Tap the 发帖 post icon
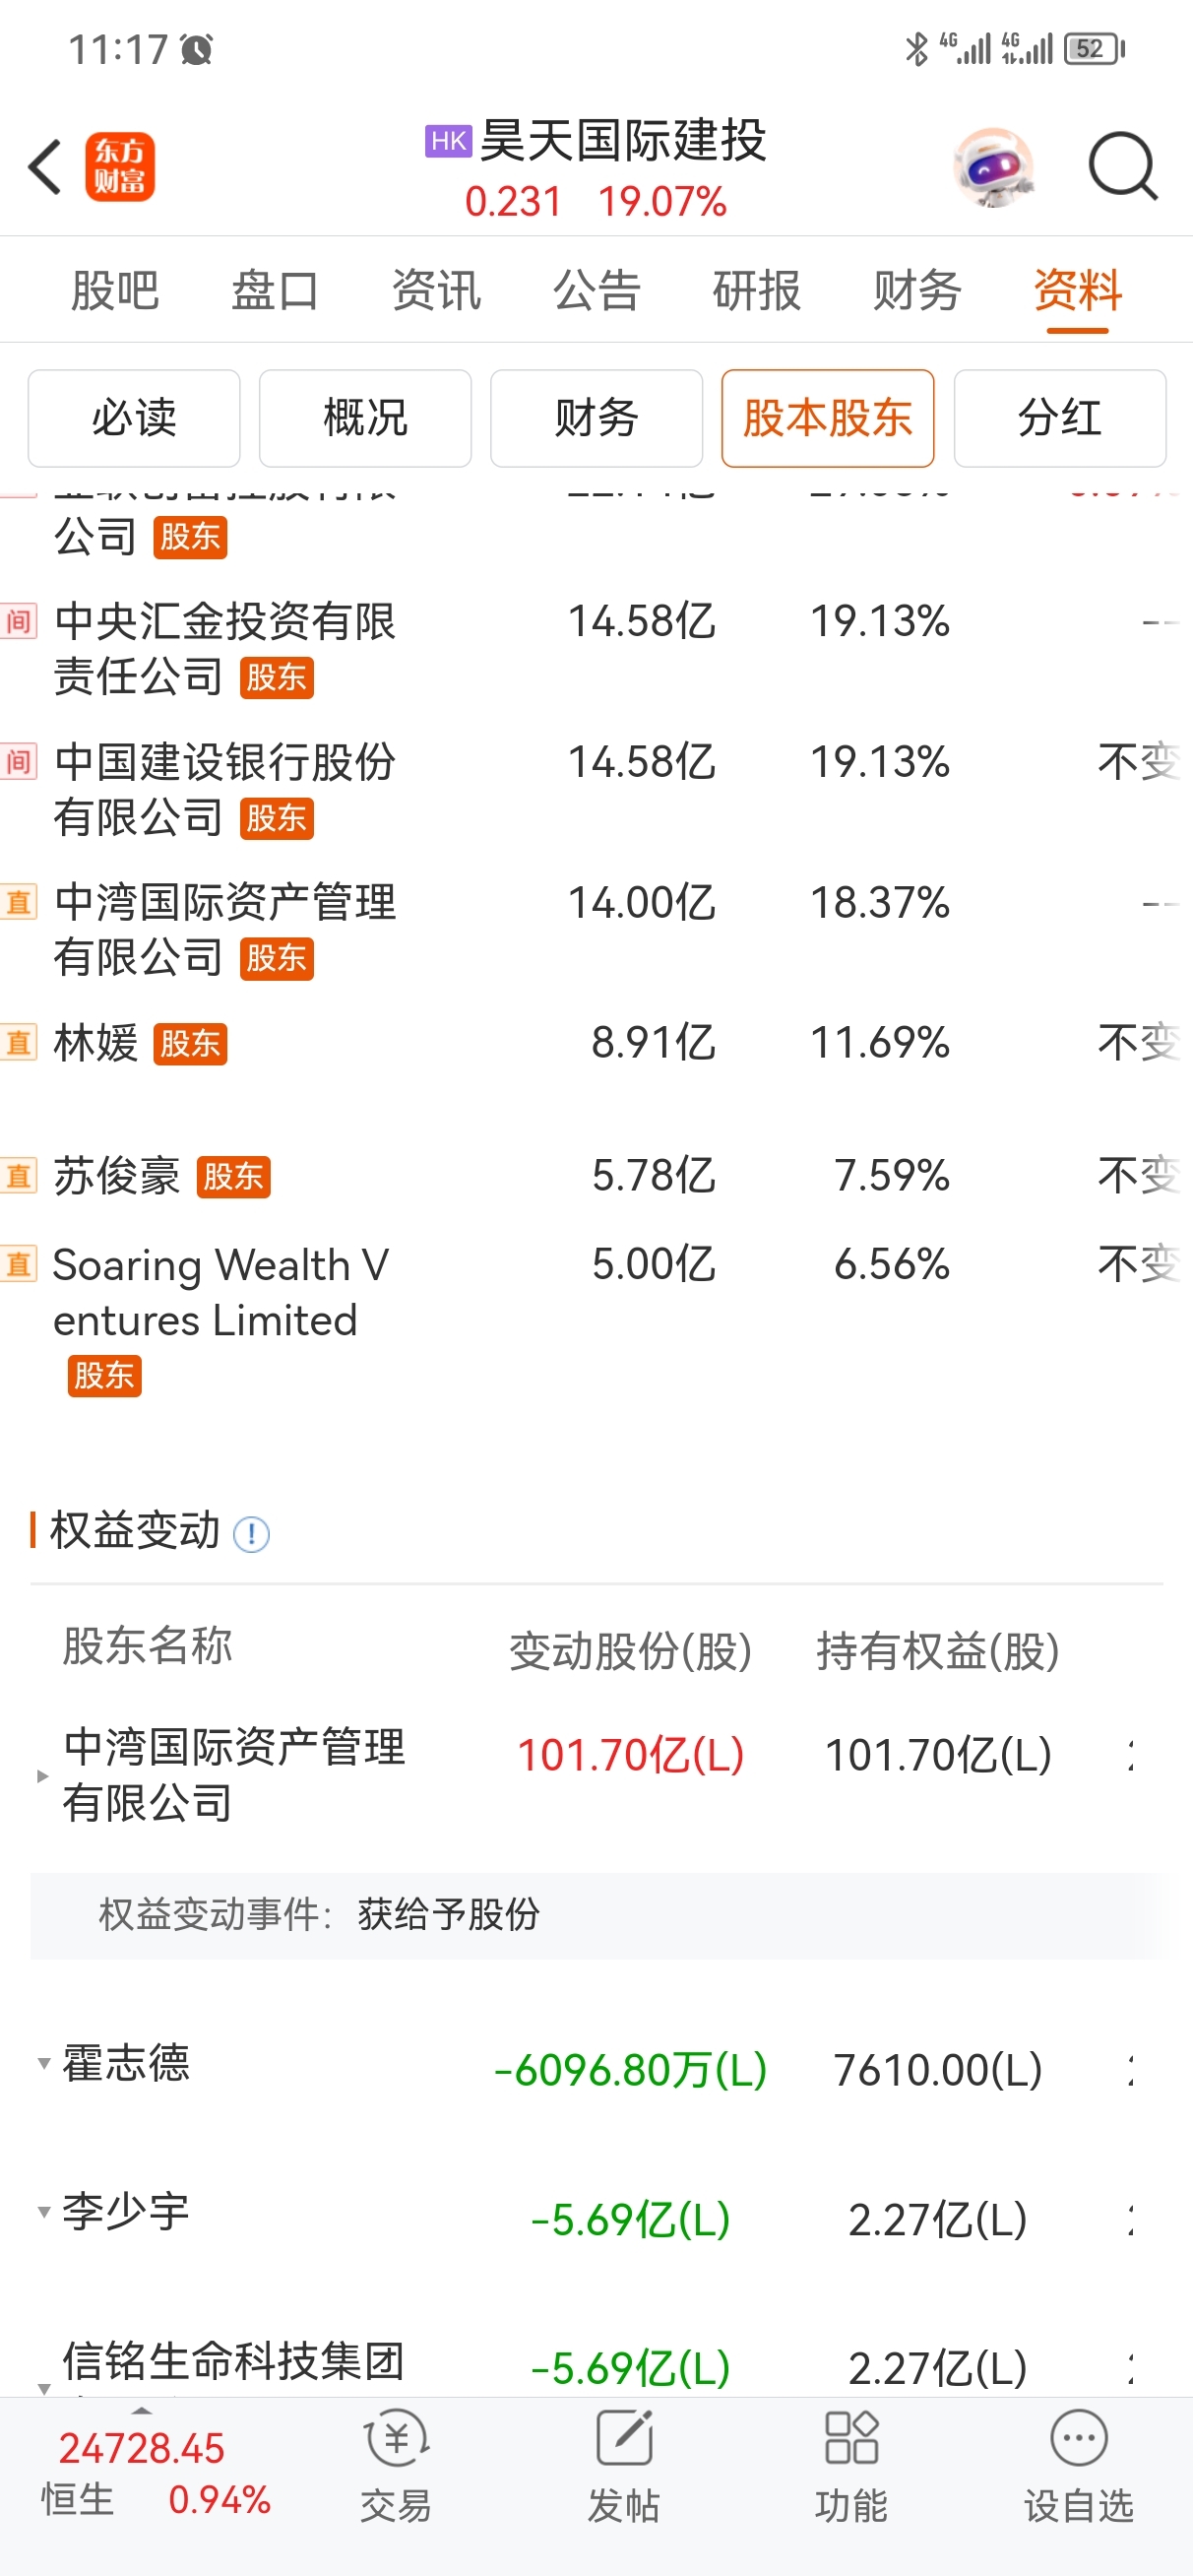The width and height of the screenshot is (1193, 2576). [x=624, y=2464]
